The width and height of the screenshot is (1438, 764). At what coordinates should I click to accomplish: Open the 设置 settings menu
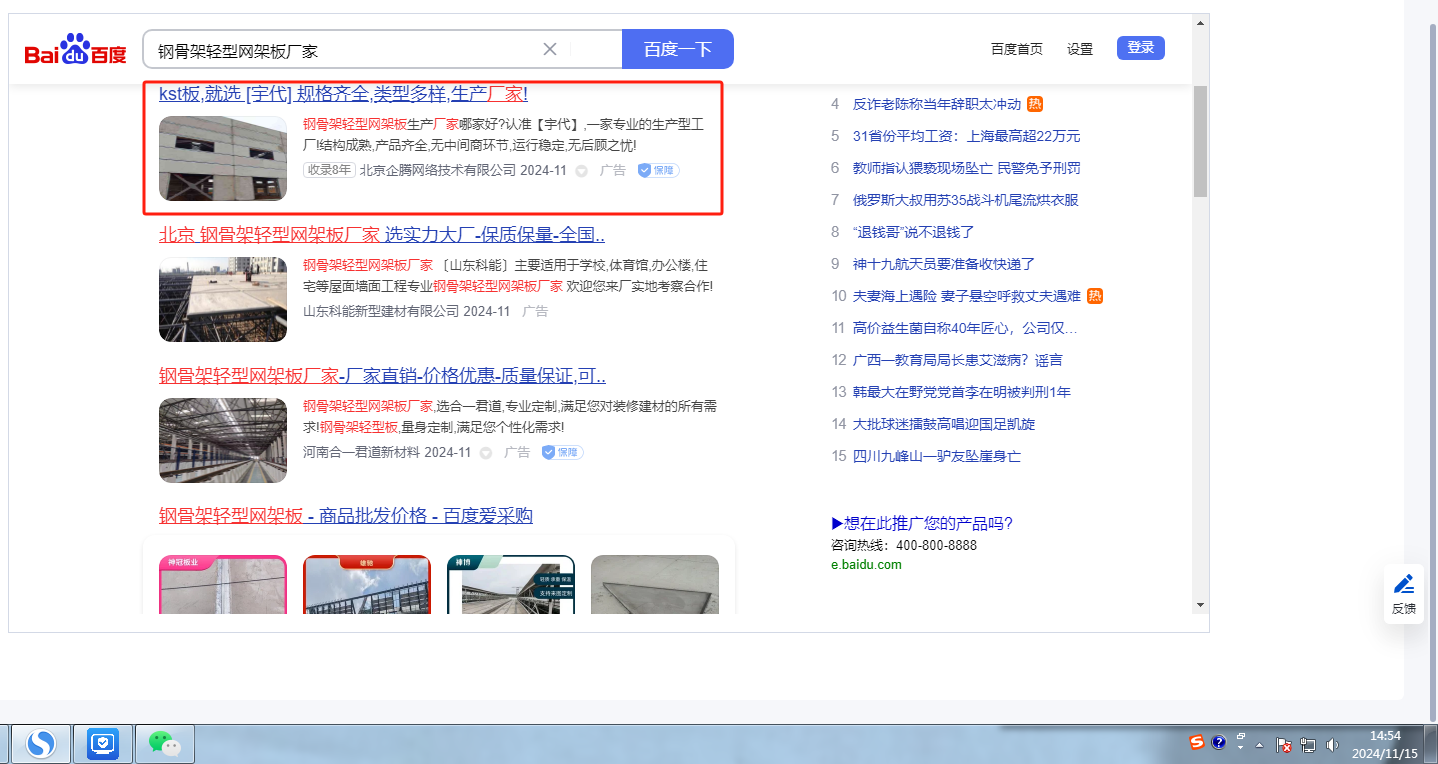click(x=1080, y=49)
